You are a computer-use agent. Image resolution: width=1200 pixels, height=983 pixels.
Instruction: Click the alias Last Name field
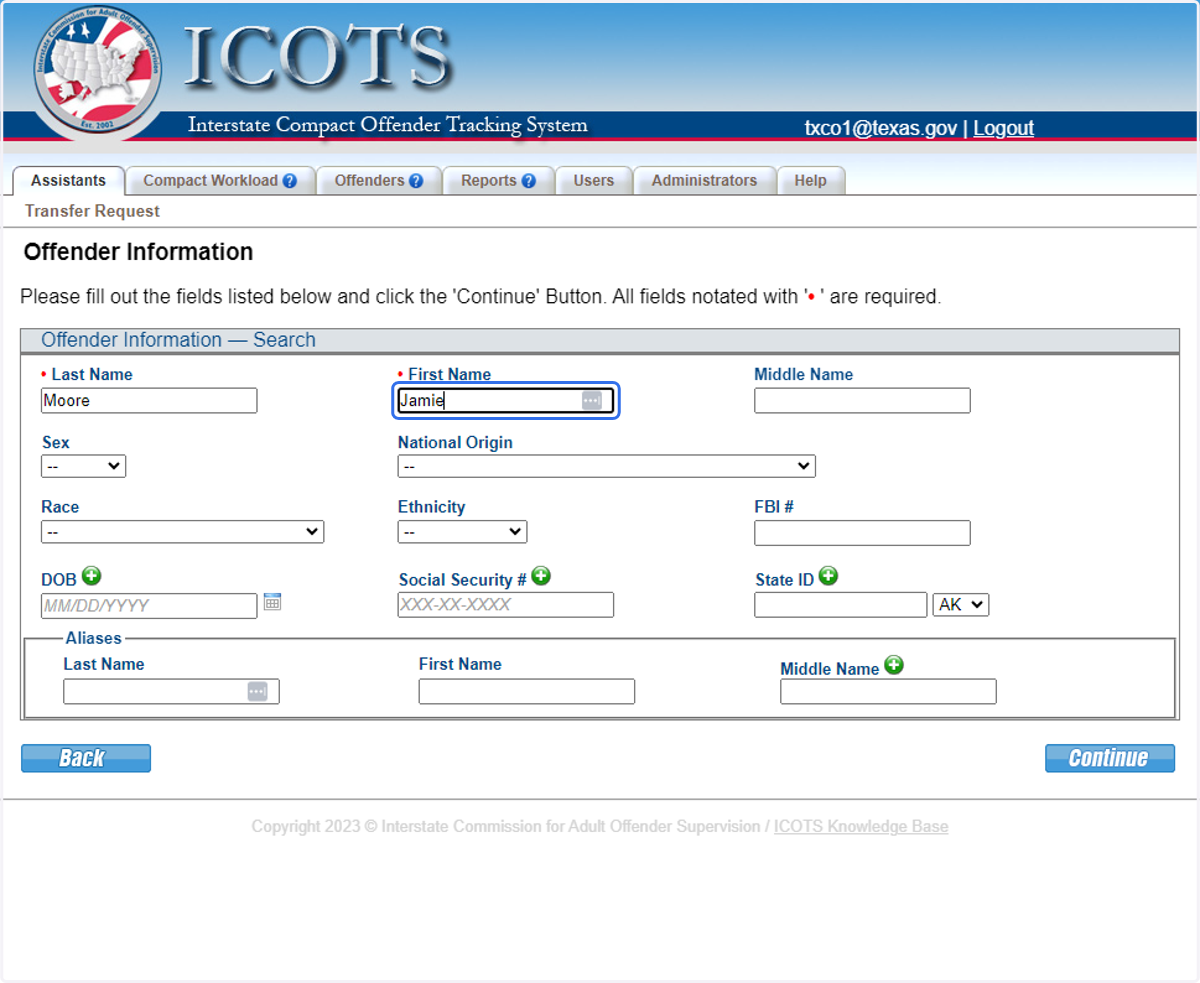point(171,691)
